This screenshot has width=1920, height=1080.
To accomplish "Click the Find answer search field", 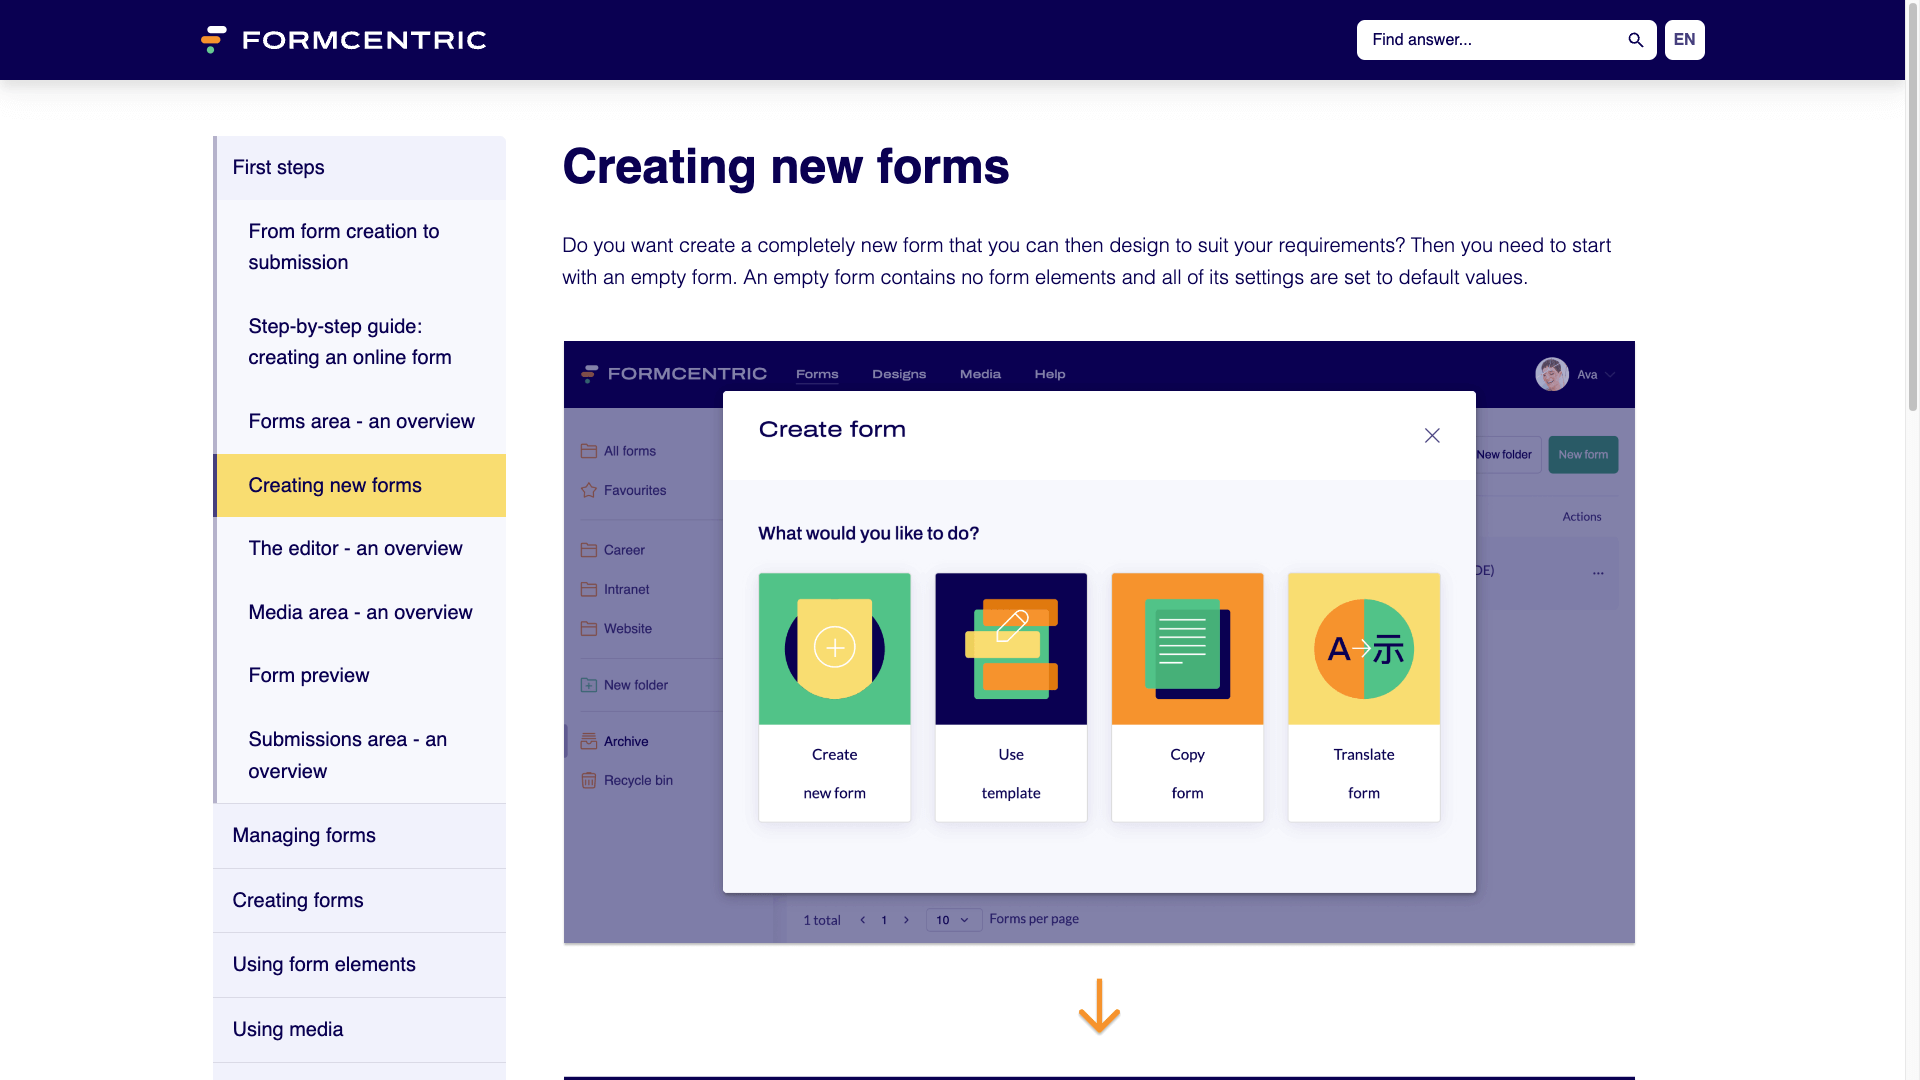I will 1490,40.
